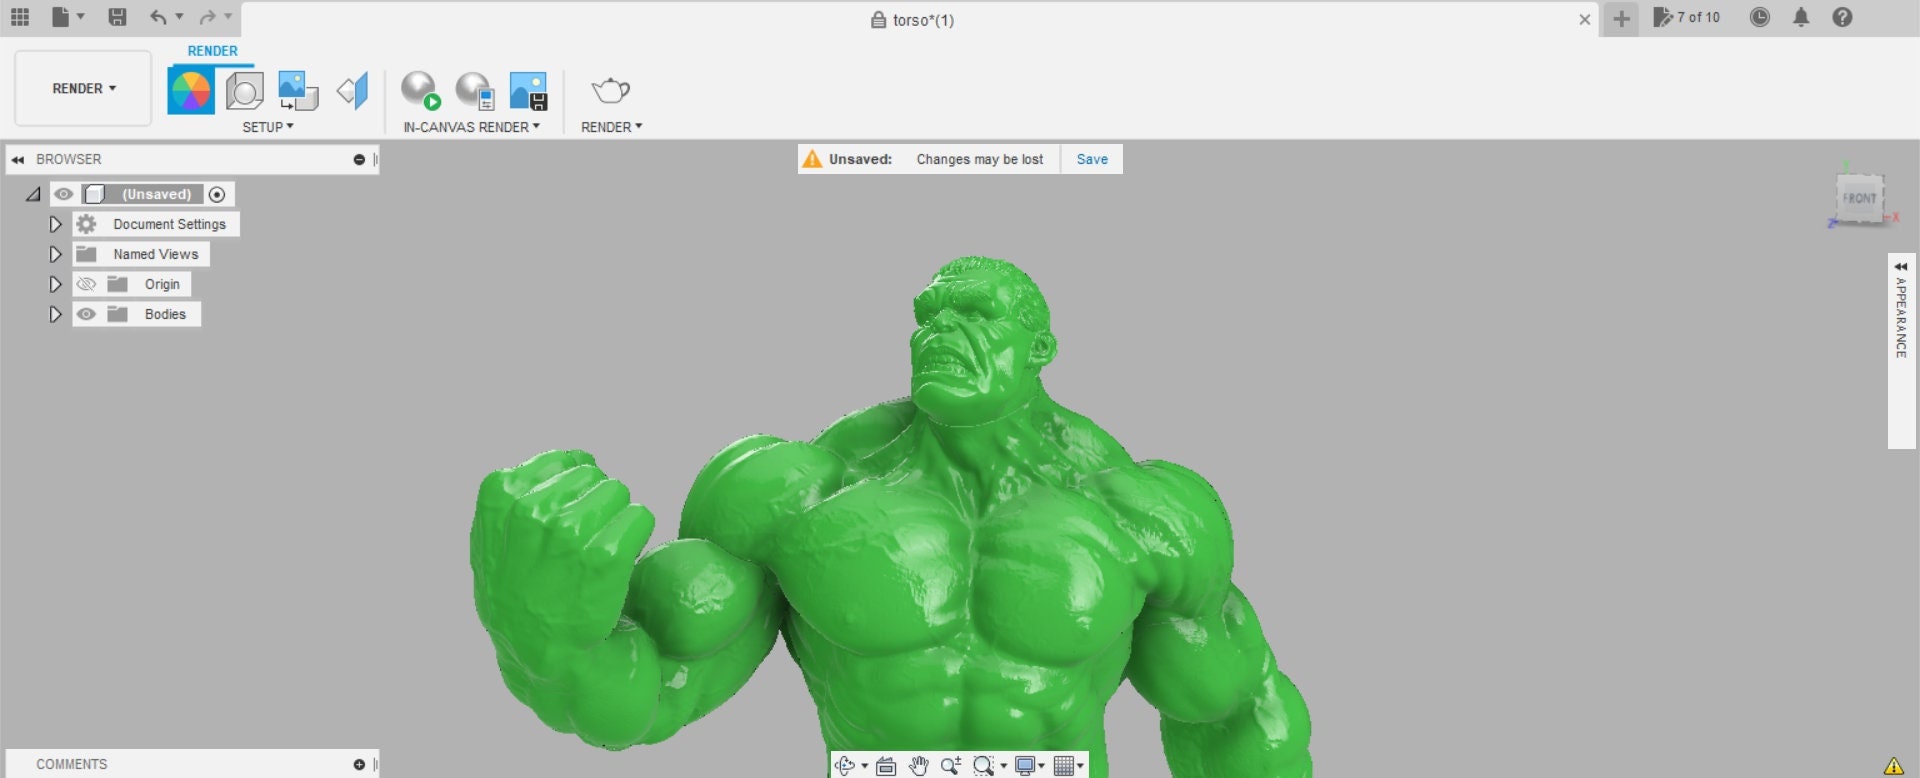Open the extensions counter 7 of 10

pos(1687,17)
